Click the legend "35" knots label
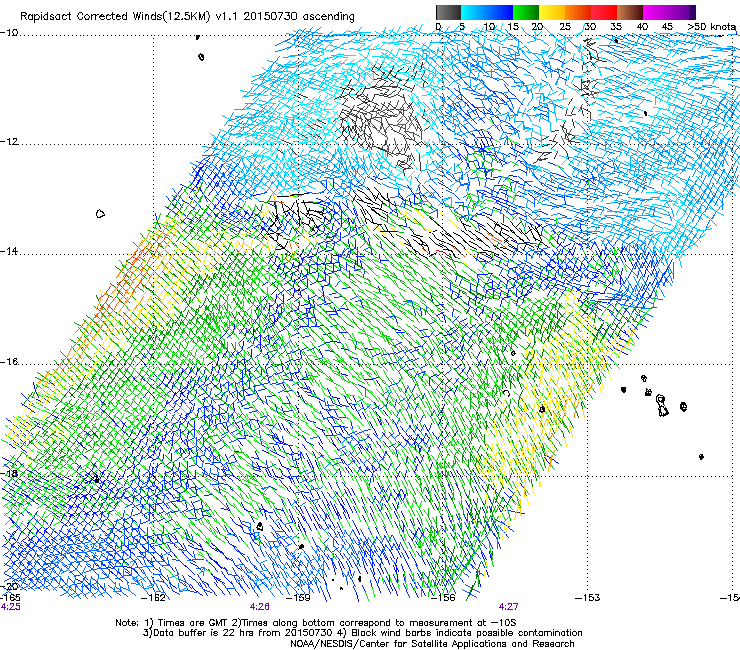The height and width of the screenshot is (650, 740). pos(616,26)
